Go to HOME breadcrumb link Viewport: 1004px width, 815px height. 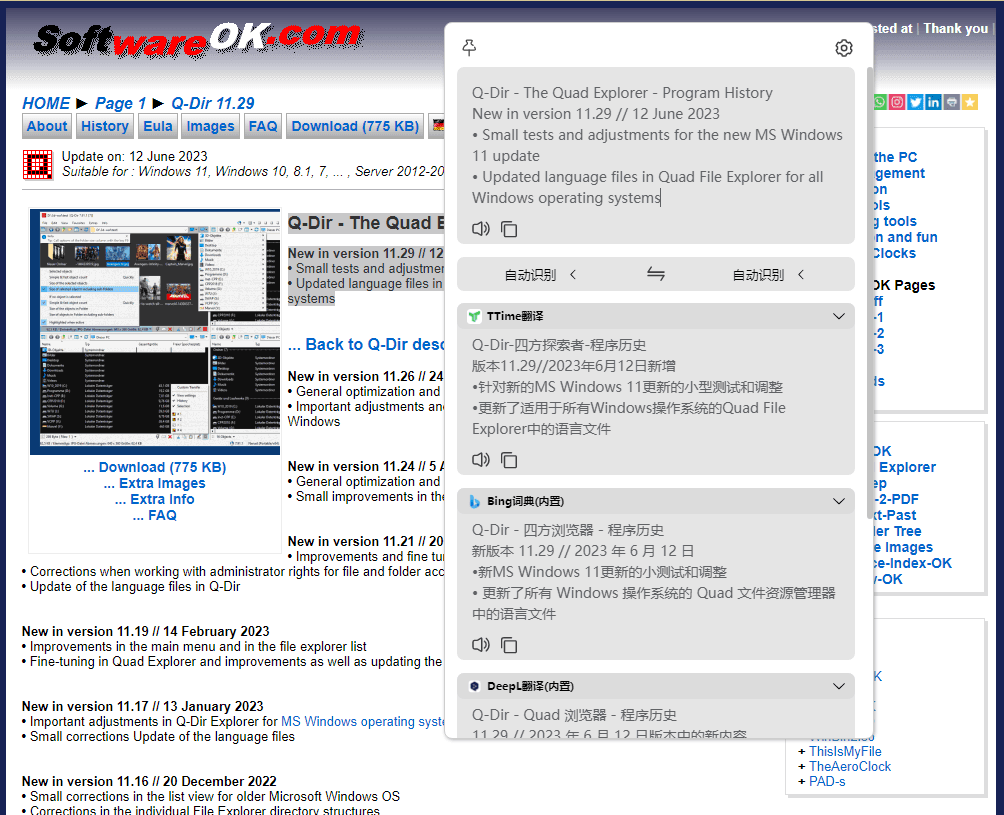click(x=46, y=103)
